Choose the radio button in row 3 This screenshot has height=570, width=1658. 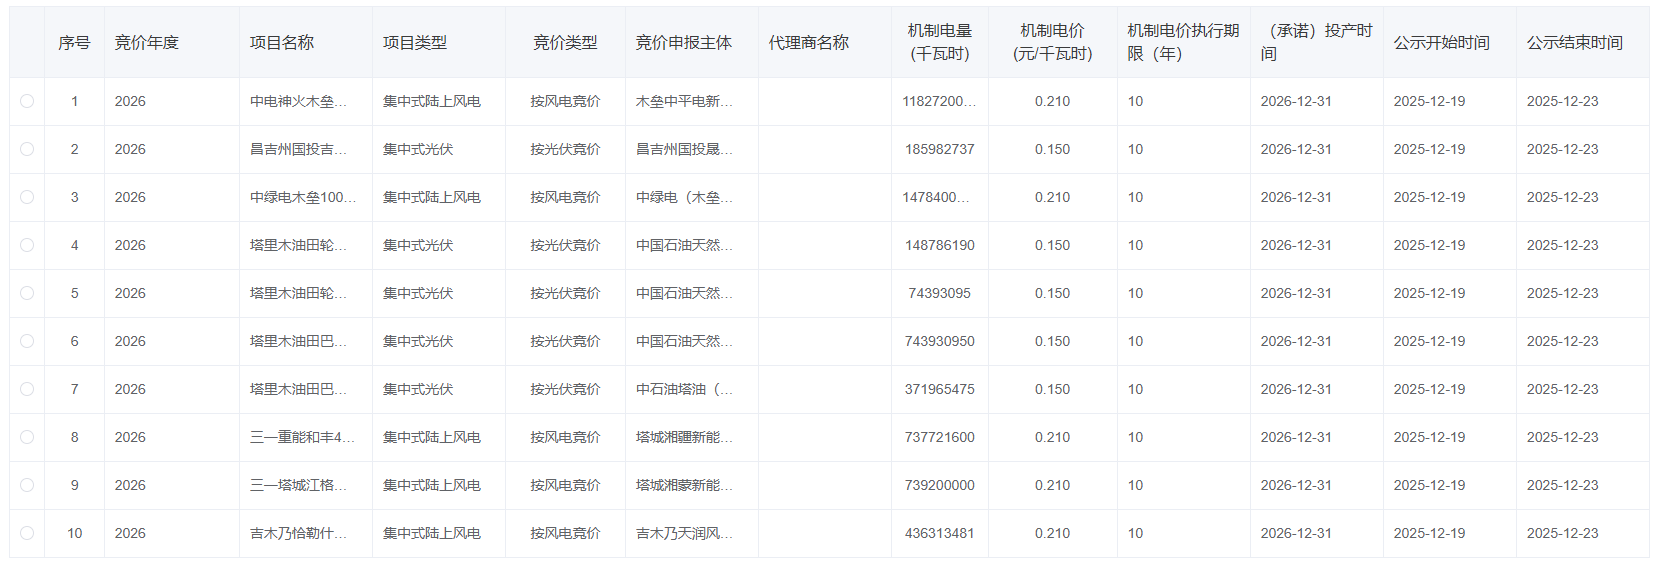(27, 197)
